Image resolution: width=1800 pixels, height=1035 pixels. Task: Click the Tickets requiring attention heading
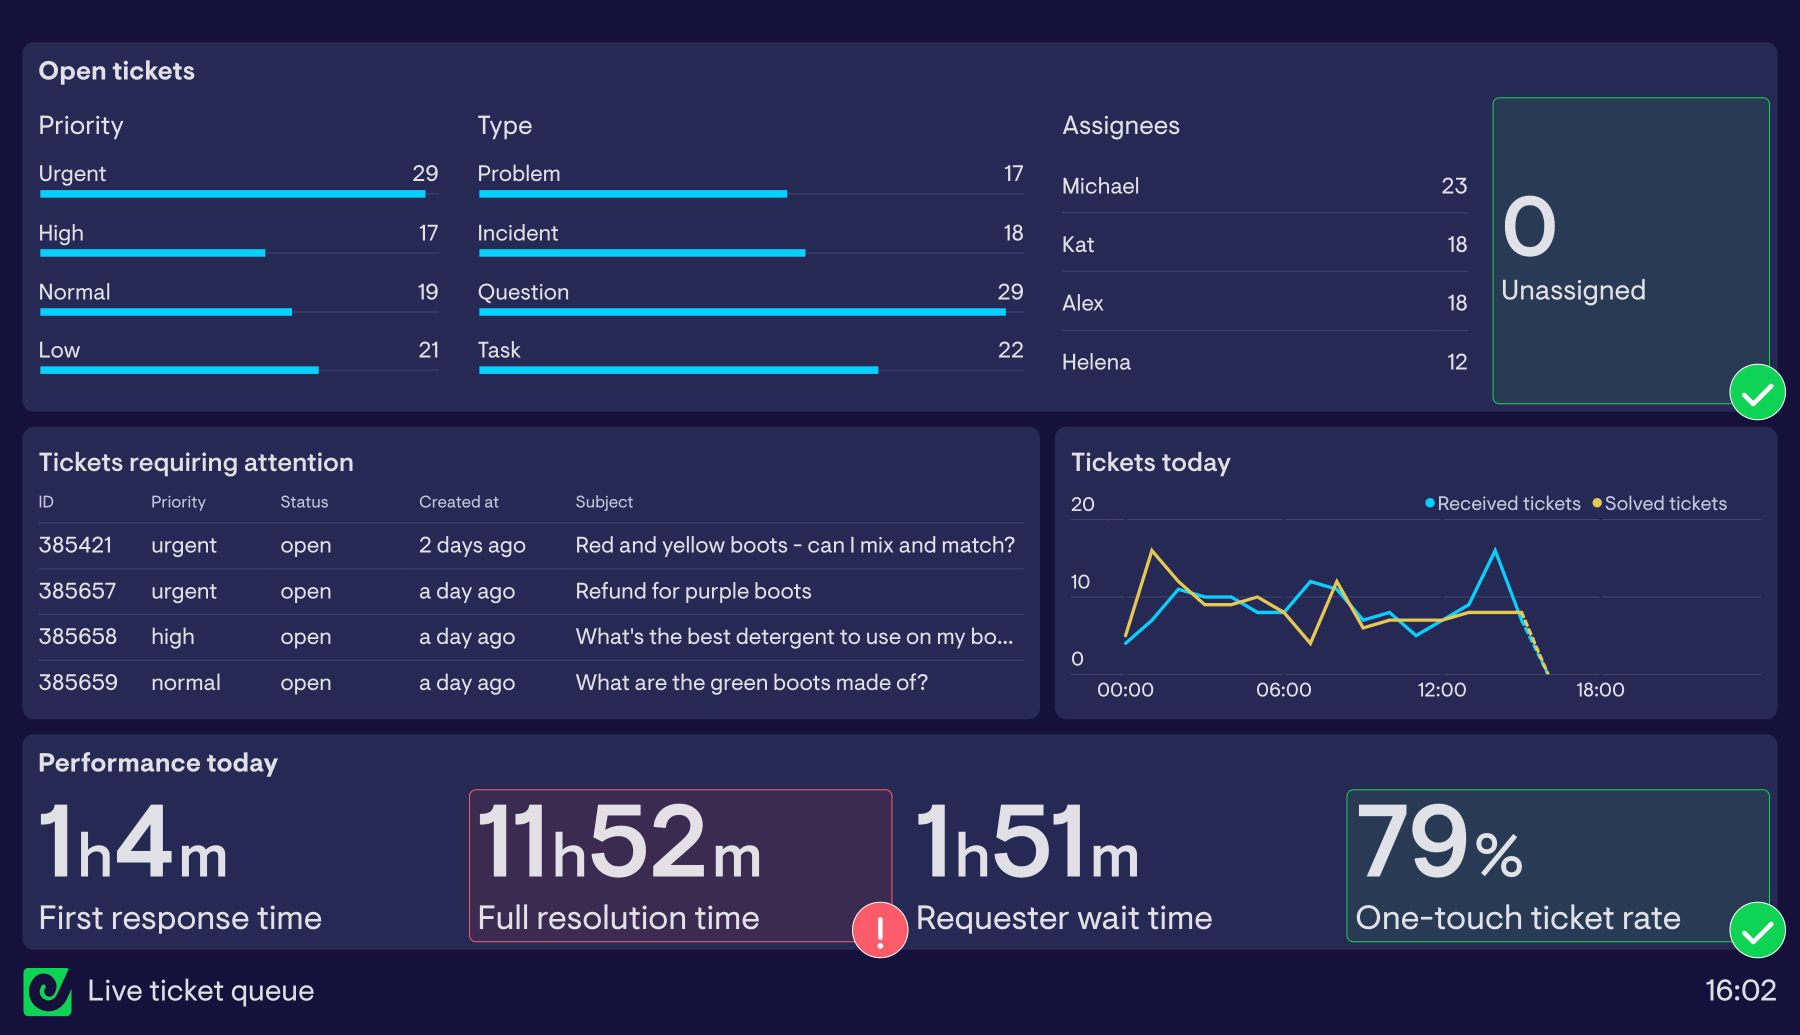[x=196, y=462]
